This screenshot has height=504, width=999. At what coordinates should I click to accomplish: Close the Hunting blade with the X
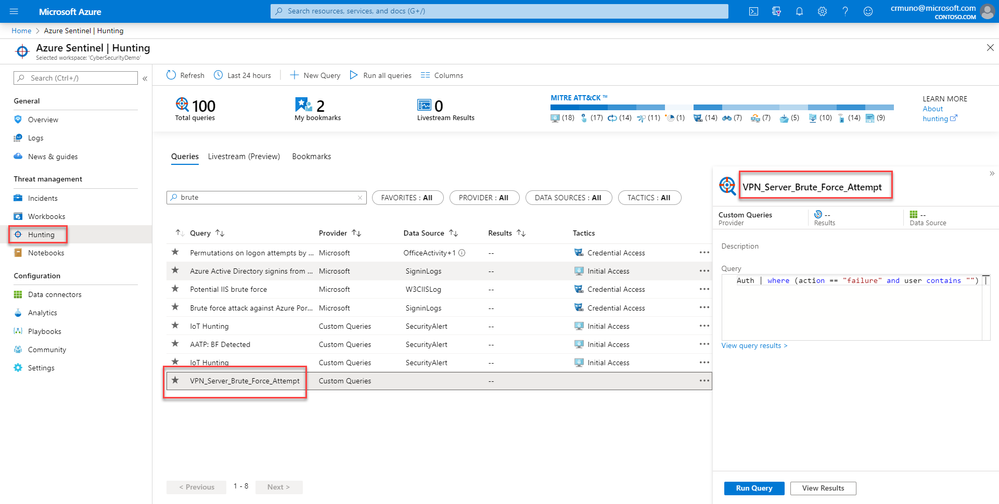point(989,48)
